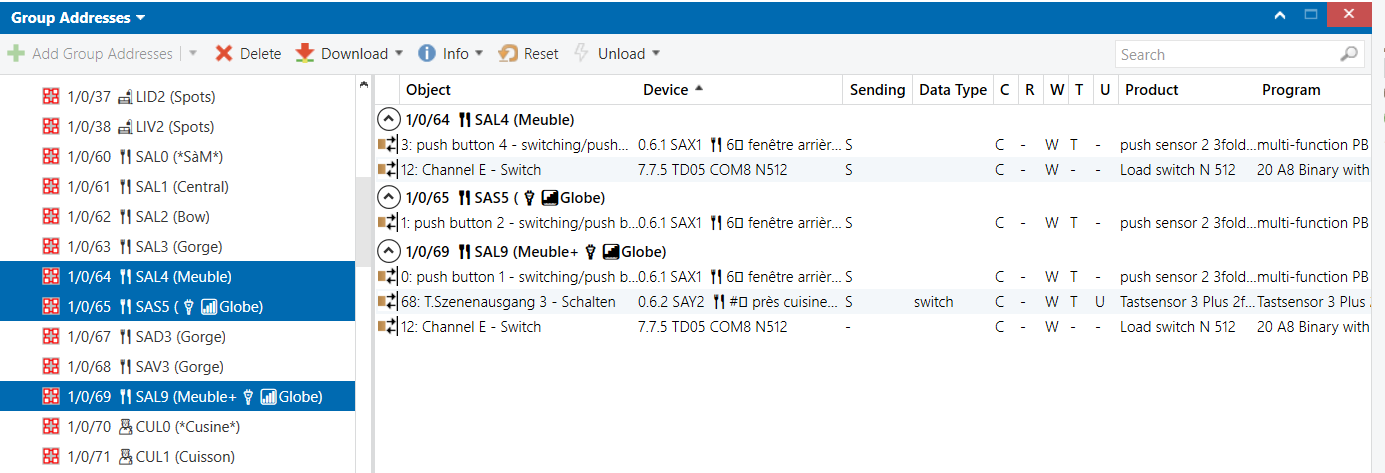Click the Unload lightning icon

coord(581,54)
